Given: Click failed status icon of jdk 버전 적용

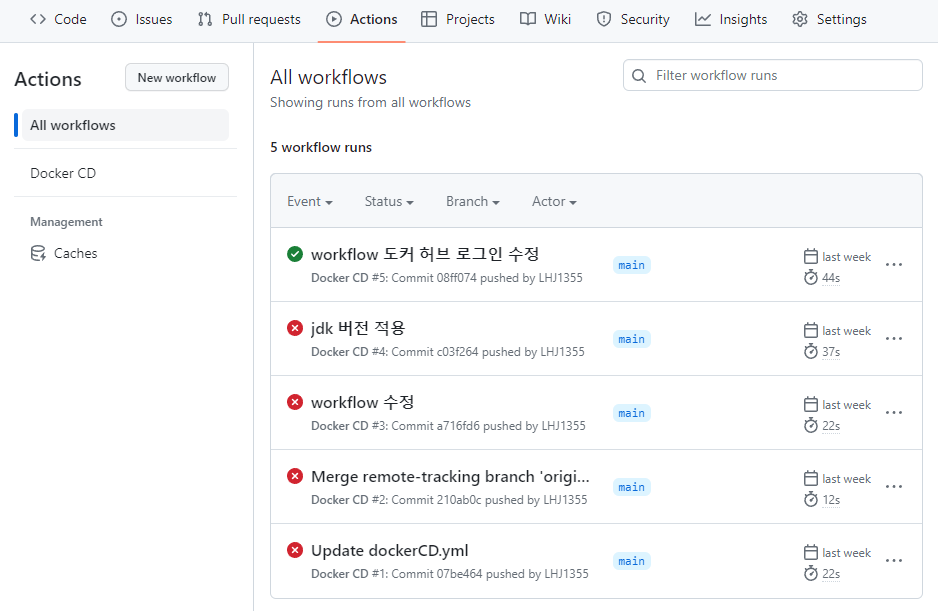Looking at the screenshot, I should pos(295,328).
